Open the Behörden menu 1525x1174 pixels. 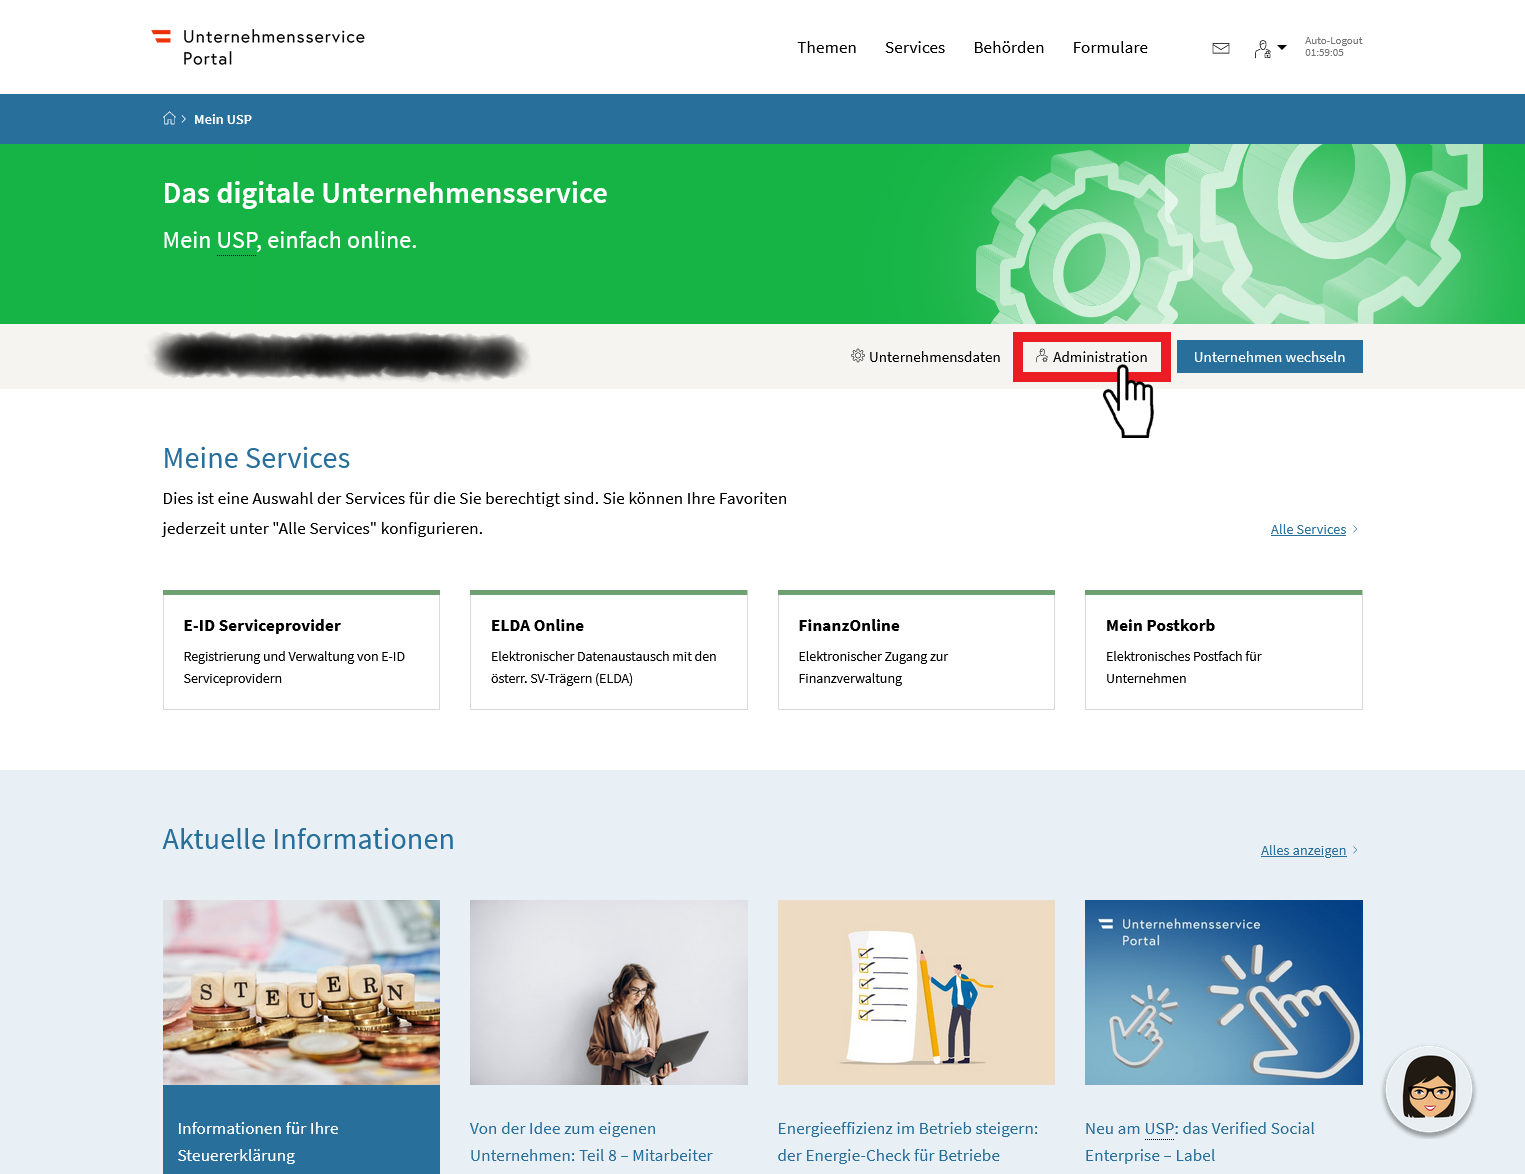pos(1009,47)
